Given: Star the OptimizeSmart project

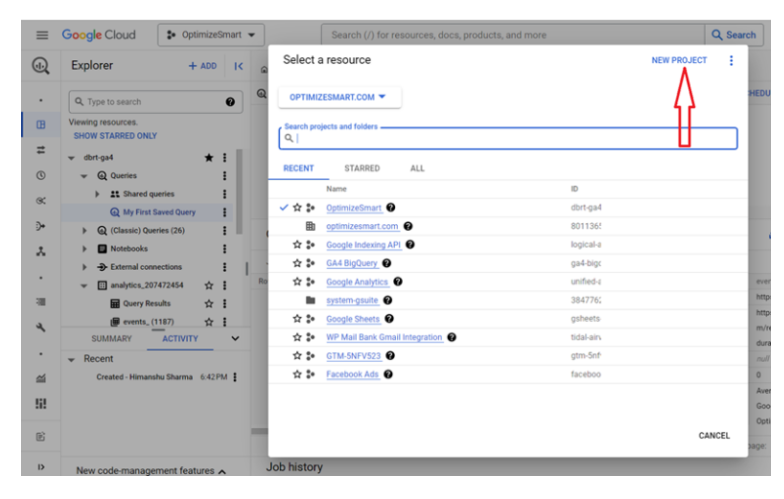Looking at the screenshot, I should (x=297, y=208).
